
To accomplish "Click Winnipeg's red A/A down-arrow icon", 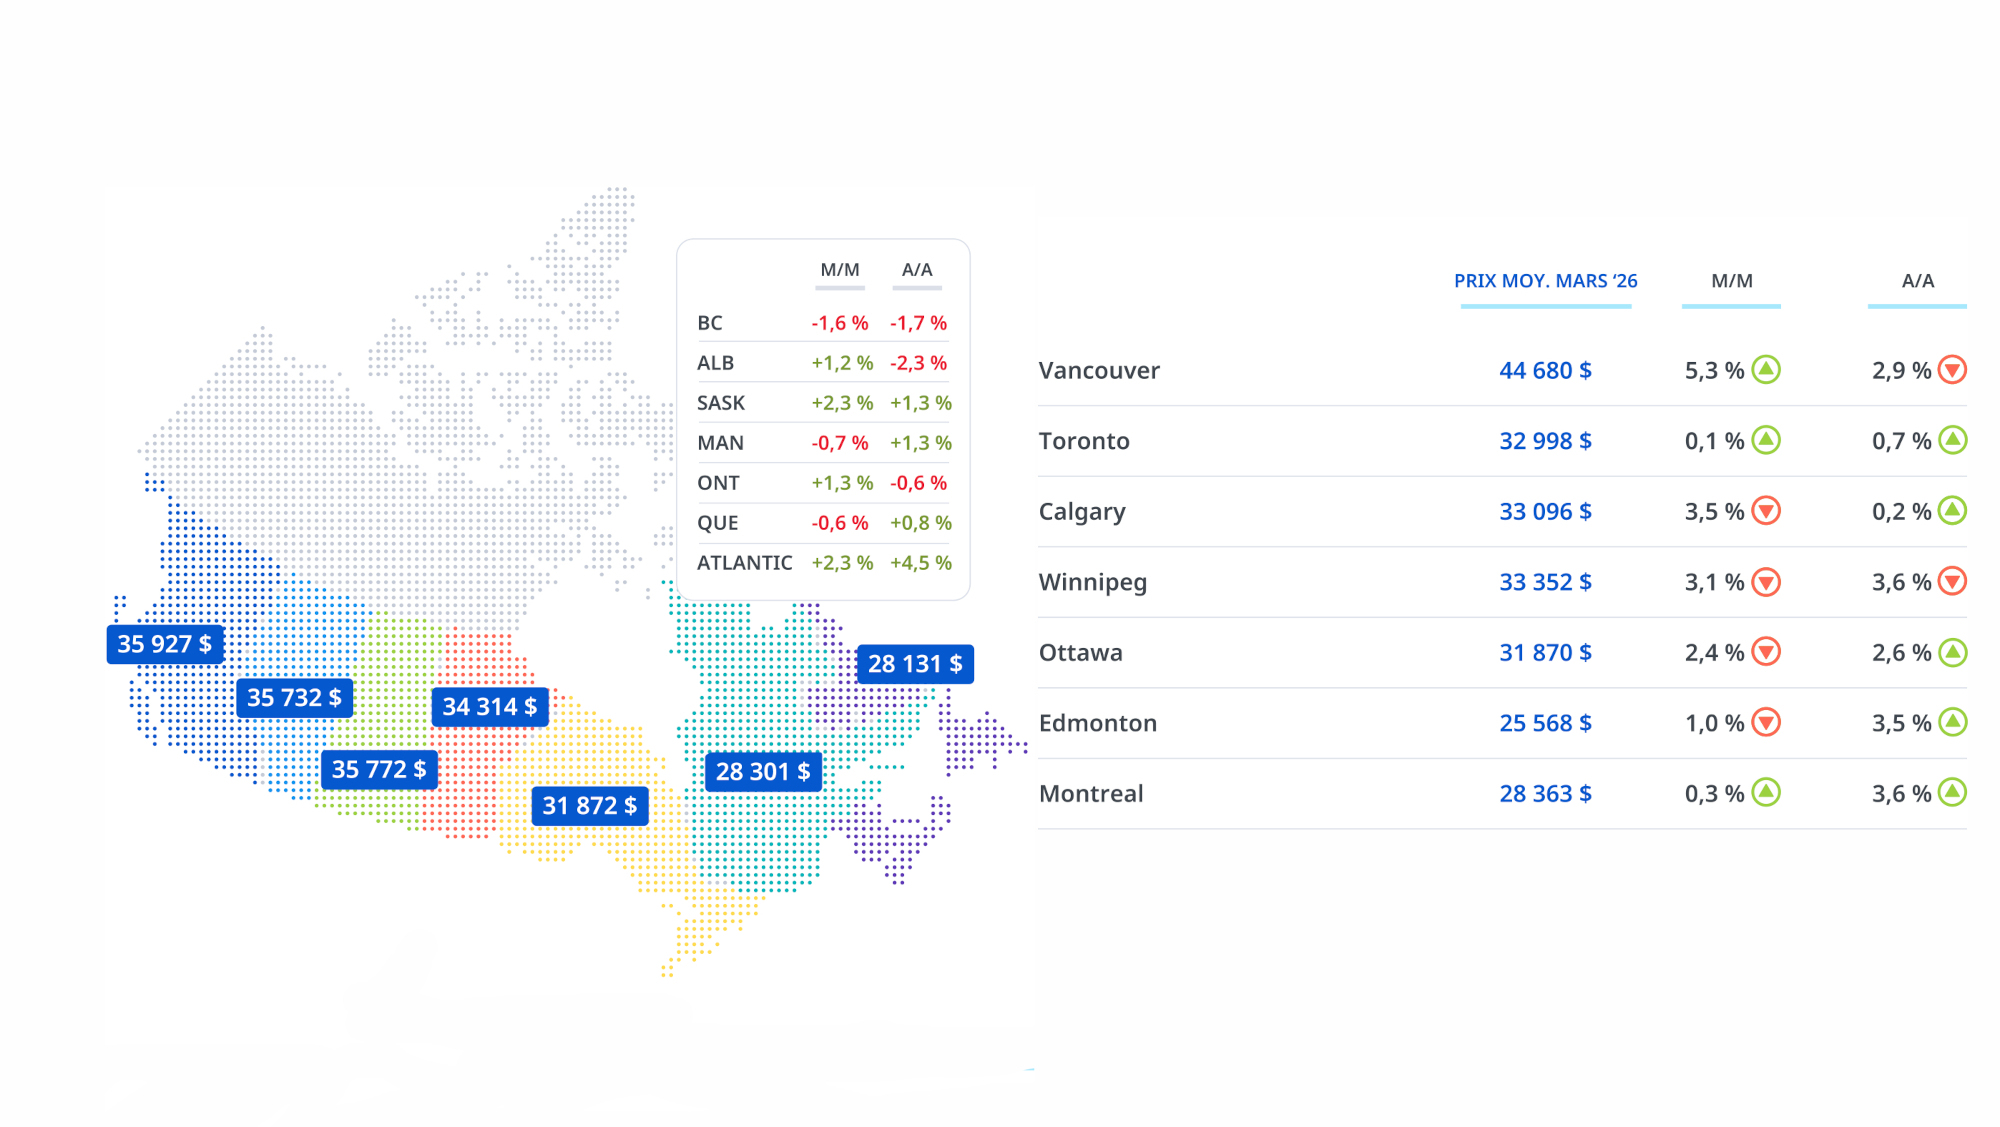I will click(x=1952, y=581).
